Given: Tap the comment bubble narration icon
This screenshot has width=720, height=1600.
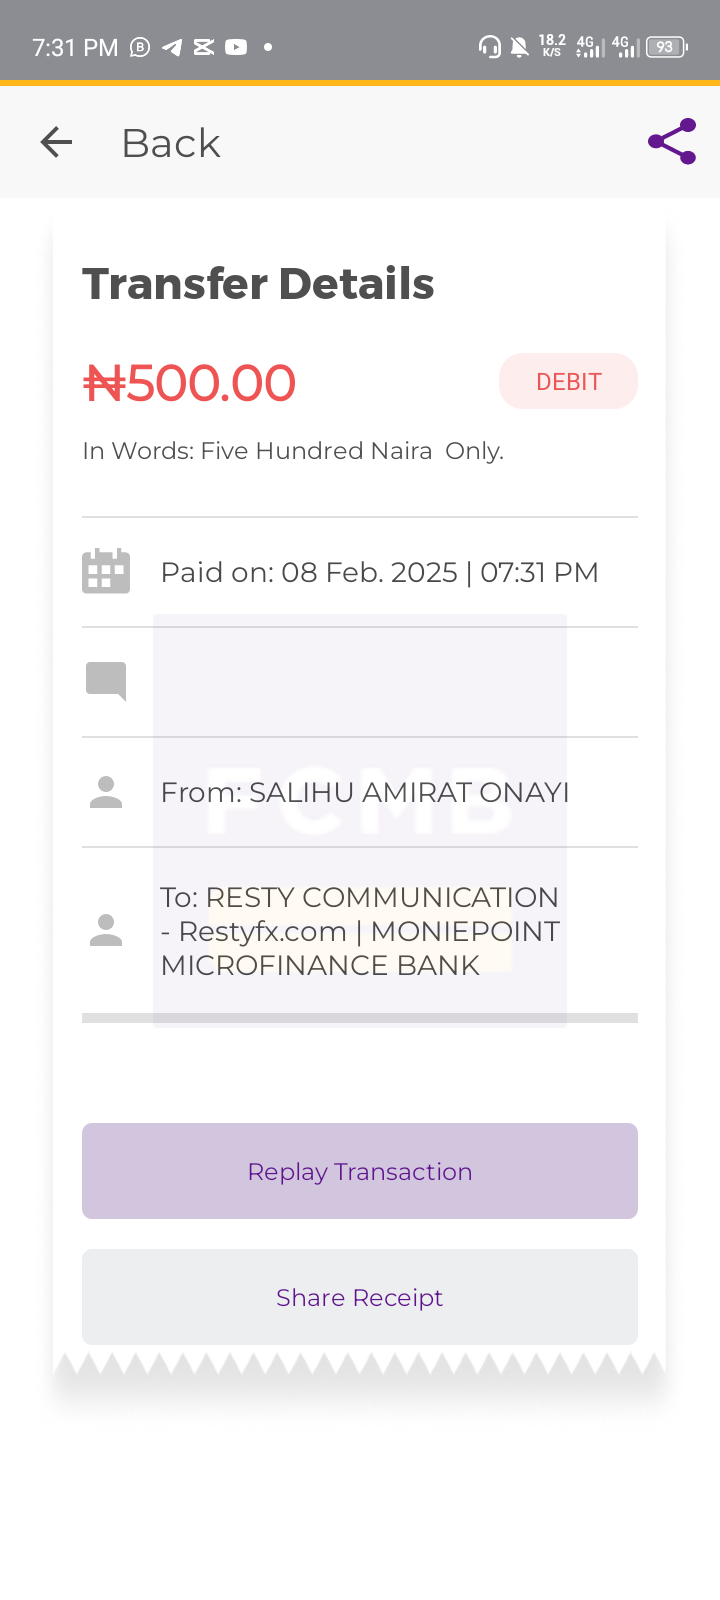Looking at the screenshot, I should (x=106, y=681).
